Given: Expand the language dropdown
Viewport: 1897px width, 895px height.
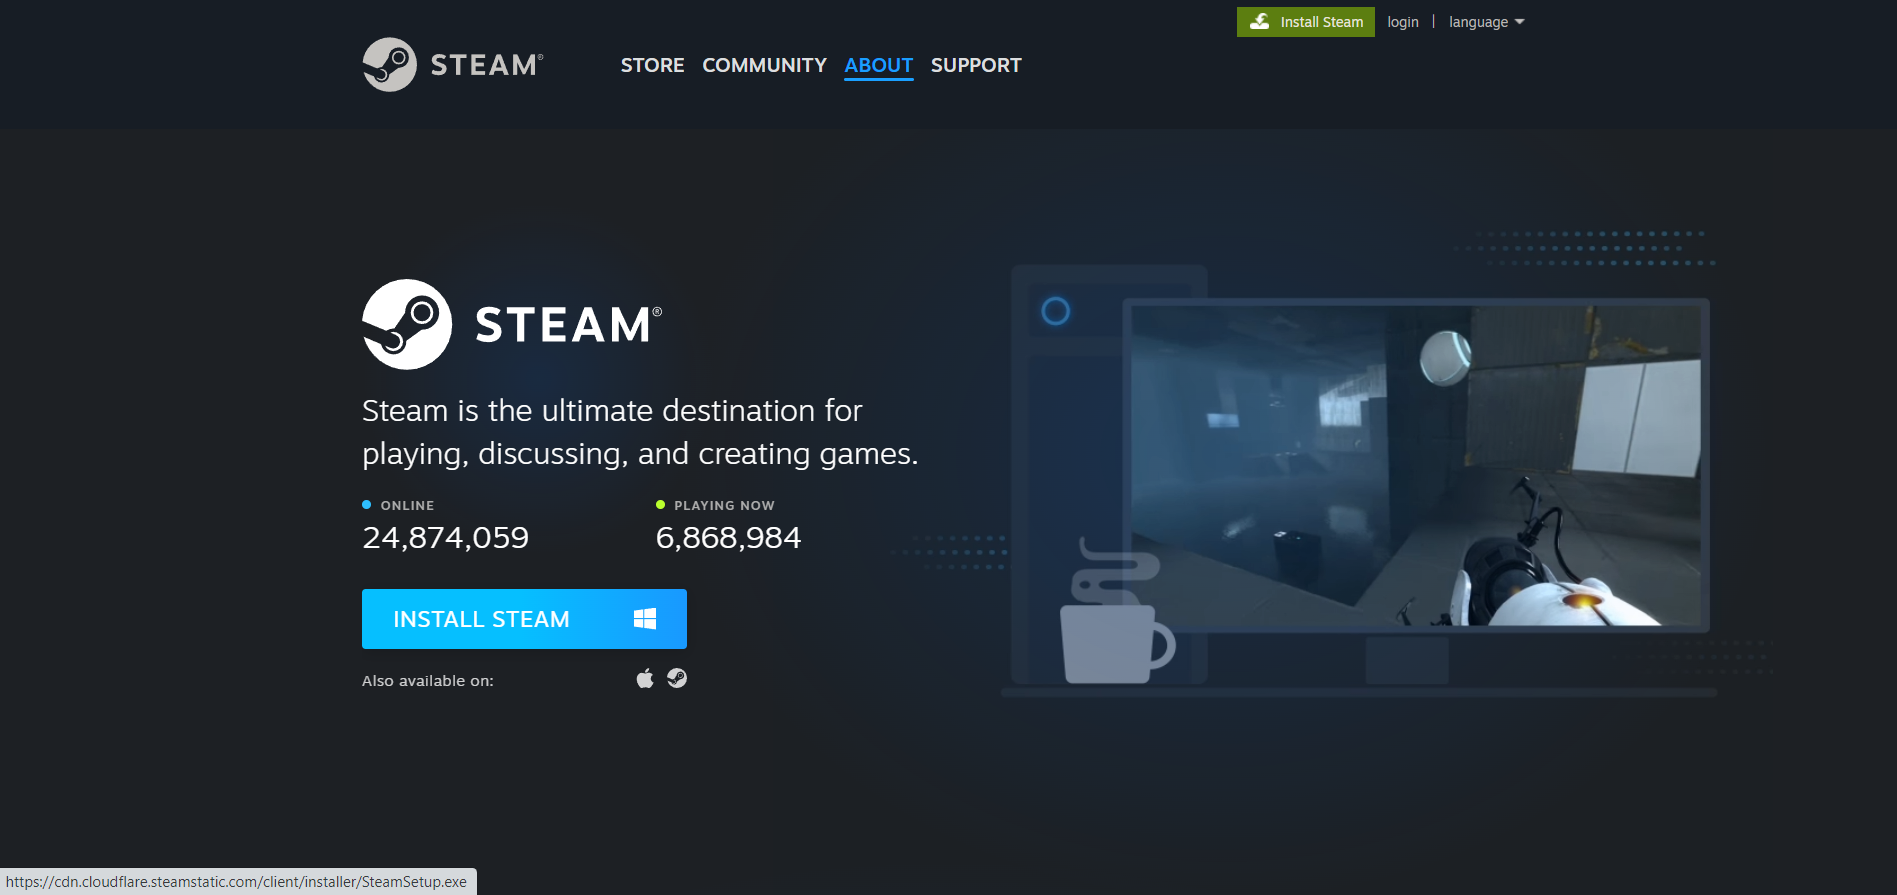Looking at the screenshot, I should pyautogui.click(x=1486, y=22).
